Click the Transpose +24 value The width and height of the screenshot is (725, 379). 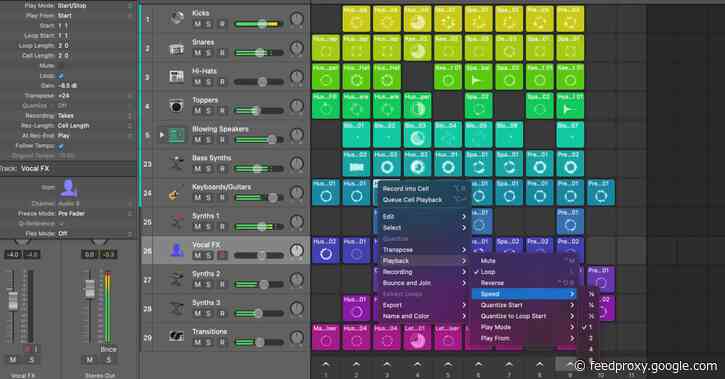63,96
